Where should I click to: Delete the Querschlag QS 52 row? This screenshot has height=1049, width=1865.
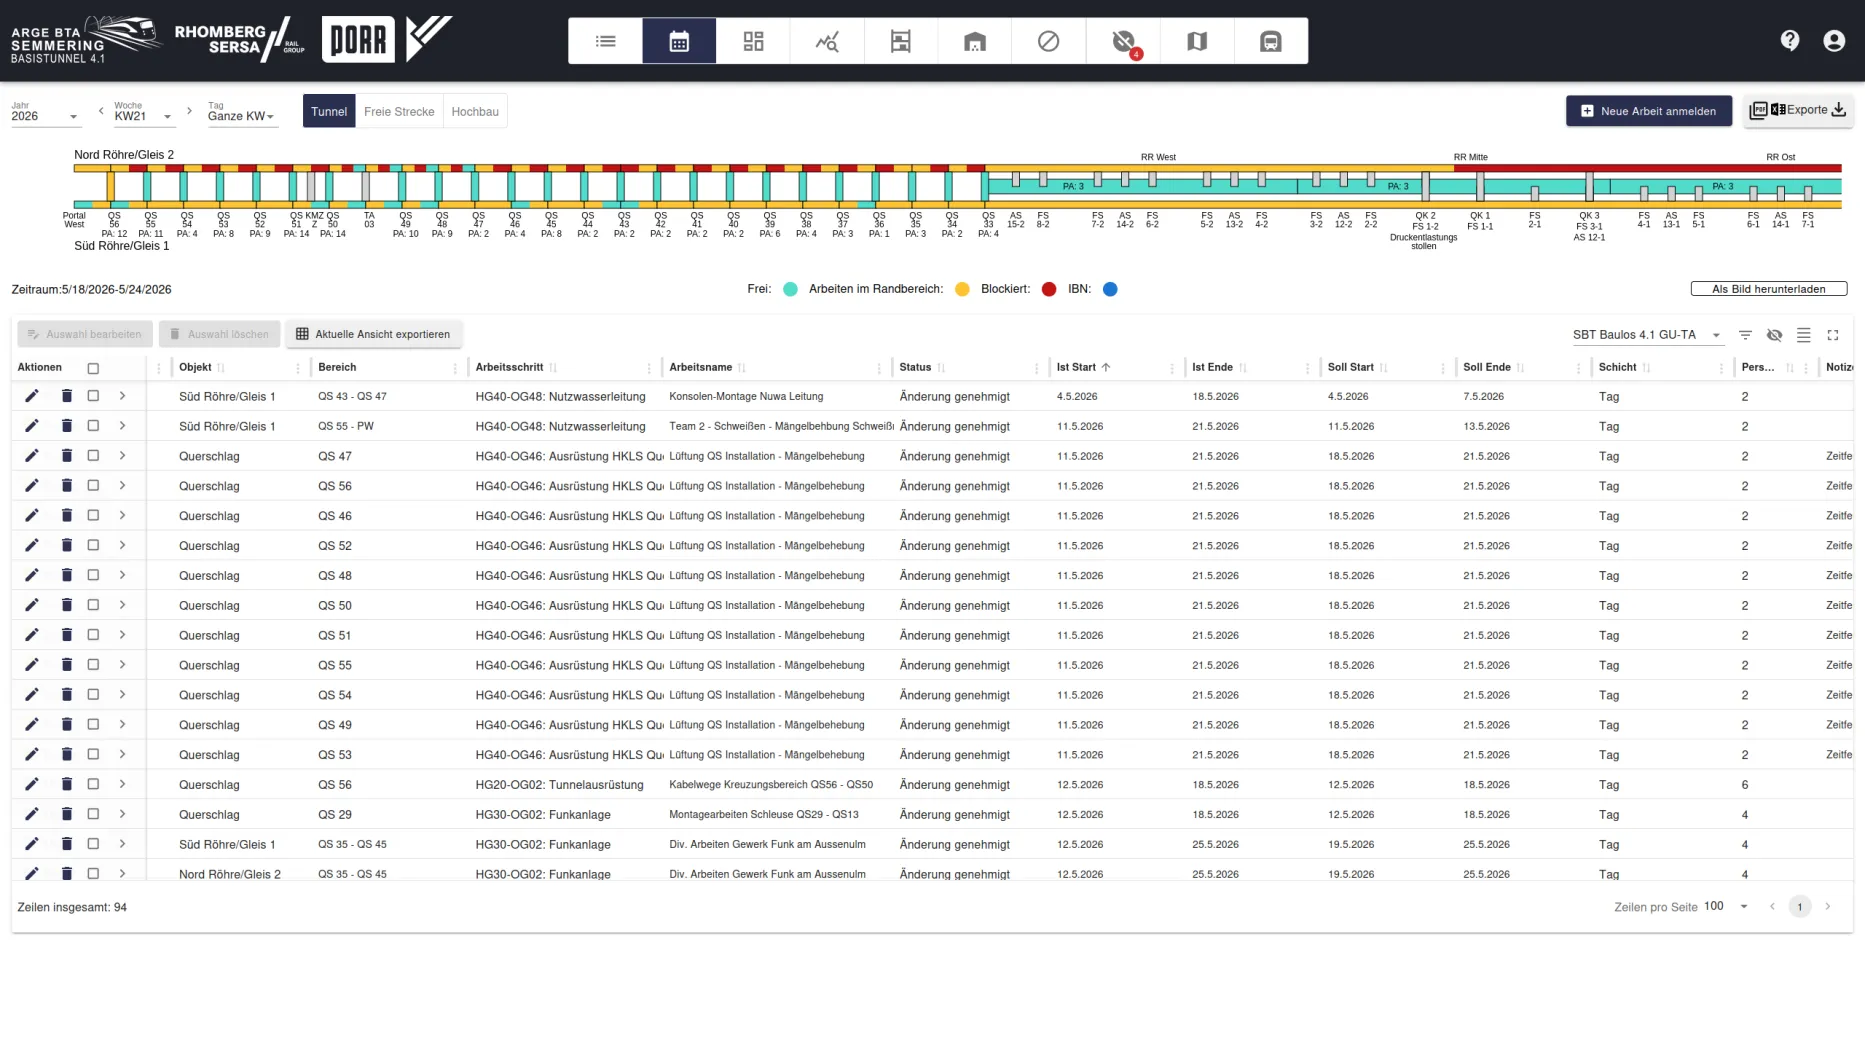(x=67, y=545)
